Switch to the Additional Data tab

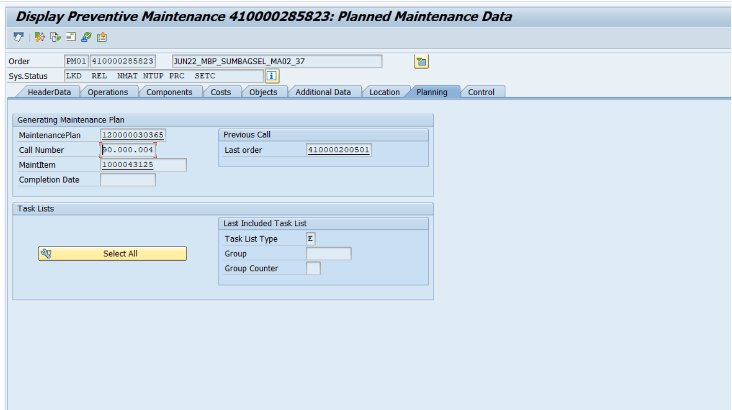click(323, 92)
